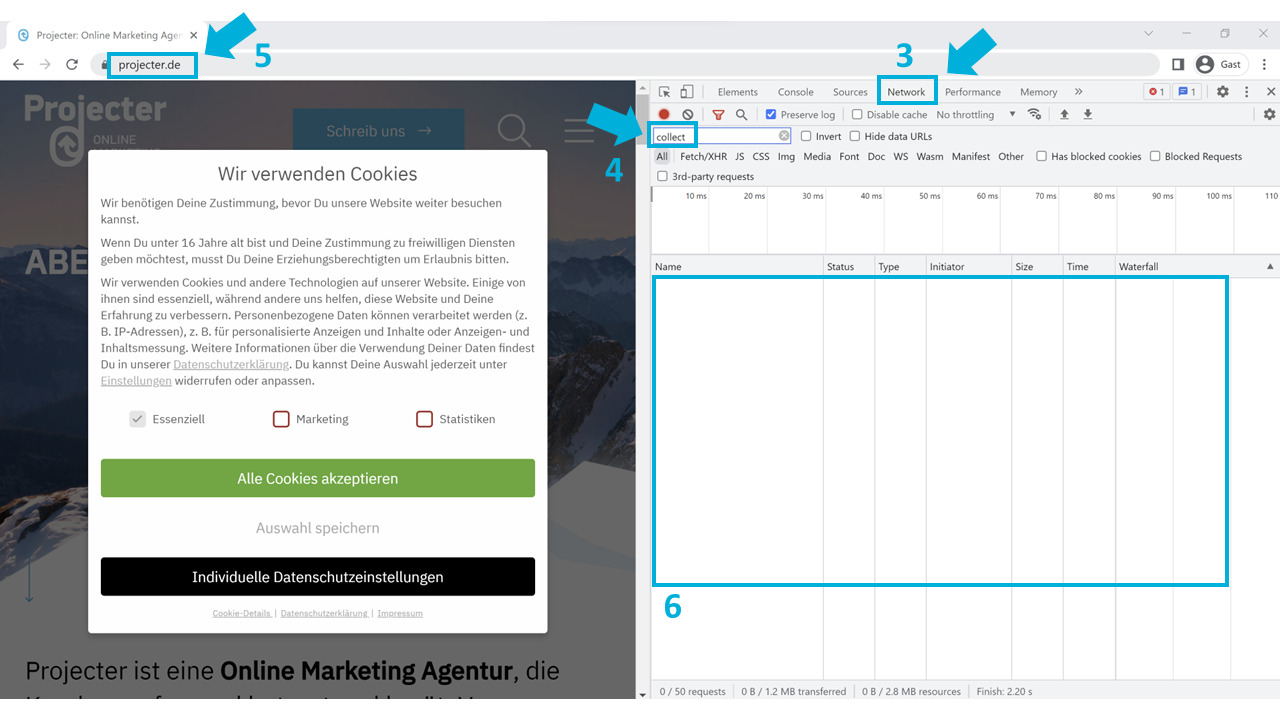Open Individuelle Datenschutzeinstellungen button

coord(318,577)
